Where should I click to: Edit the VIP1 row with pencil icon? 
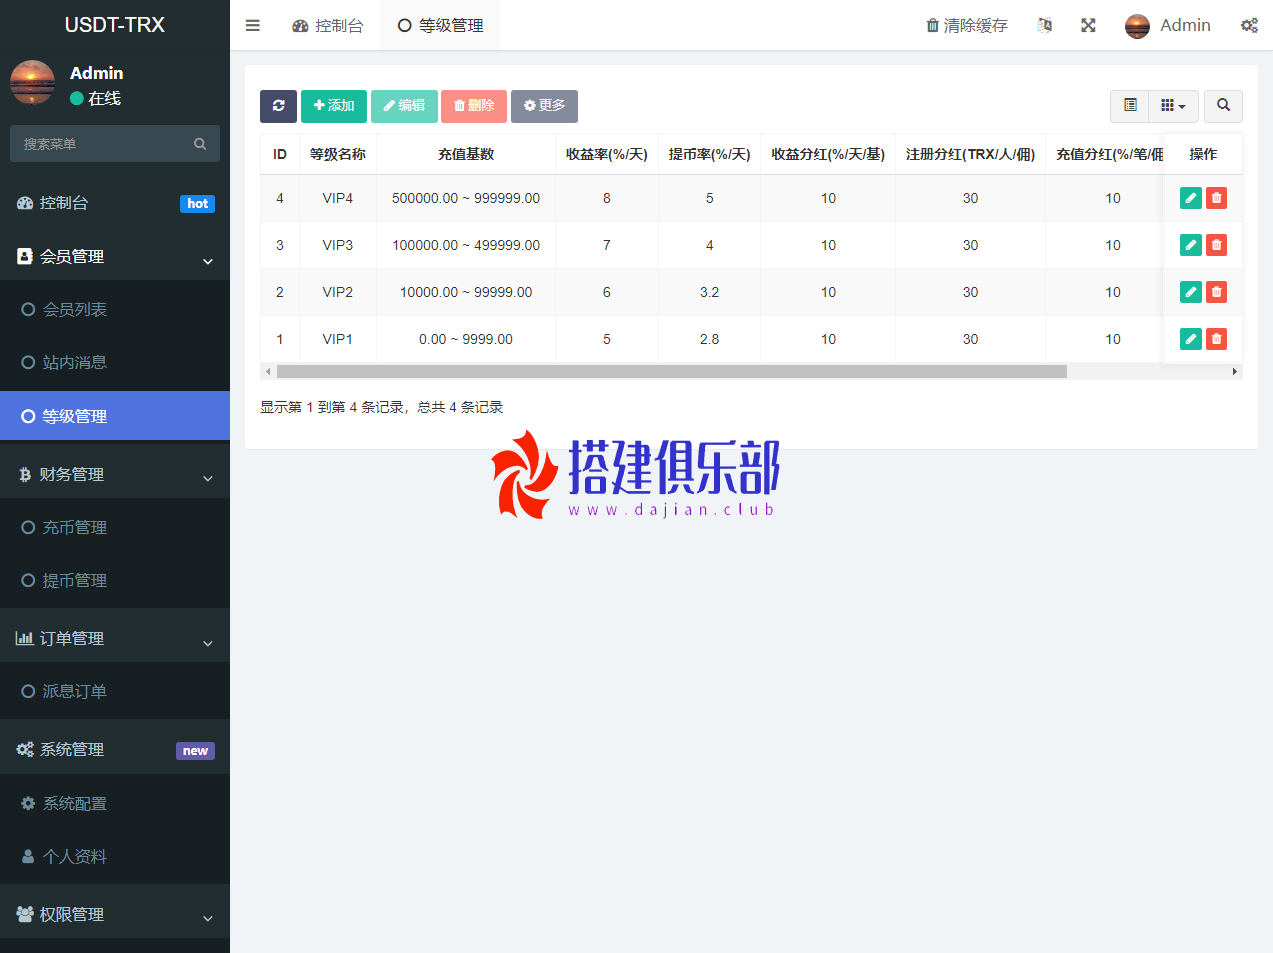(x=1191, y=339)
